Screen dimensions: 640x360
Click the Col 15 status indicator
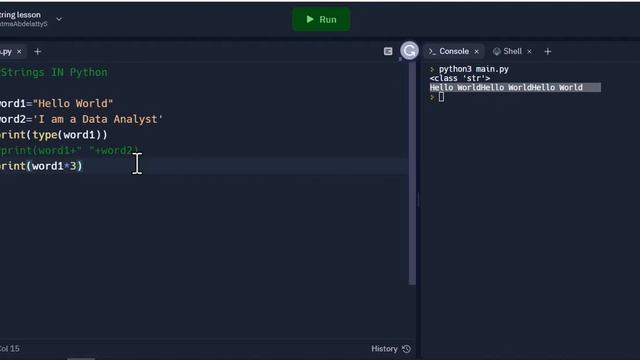coord(10,349)
